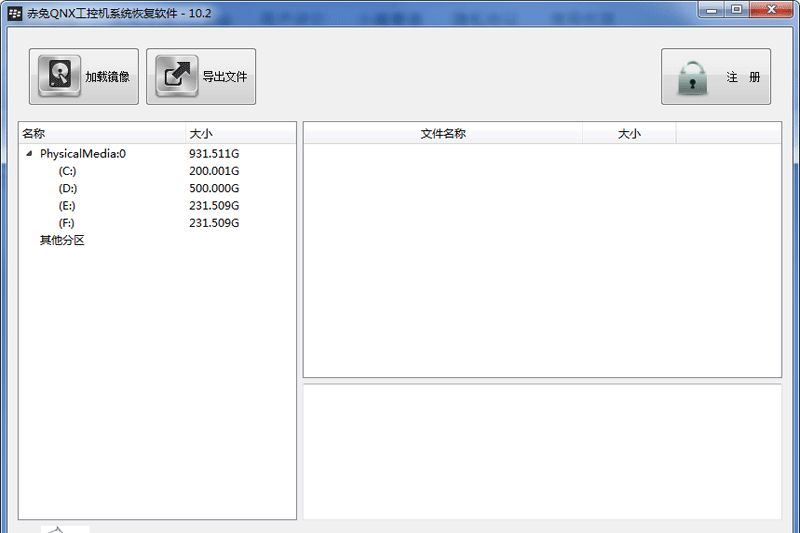Click the padlock register icon
The height and width of the screenshot is (533, 800).
click(692, 77)
